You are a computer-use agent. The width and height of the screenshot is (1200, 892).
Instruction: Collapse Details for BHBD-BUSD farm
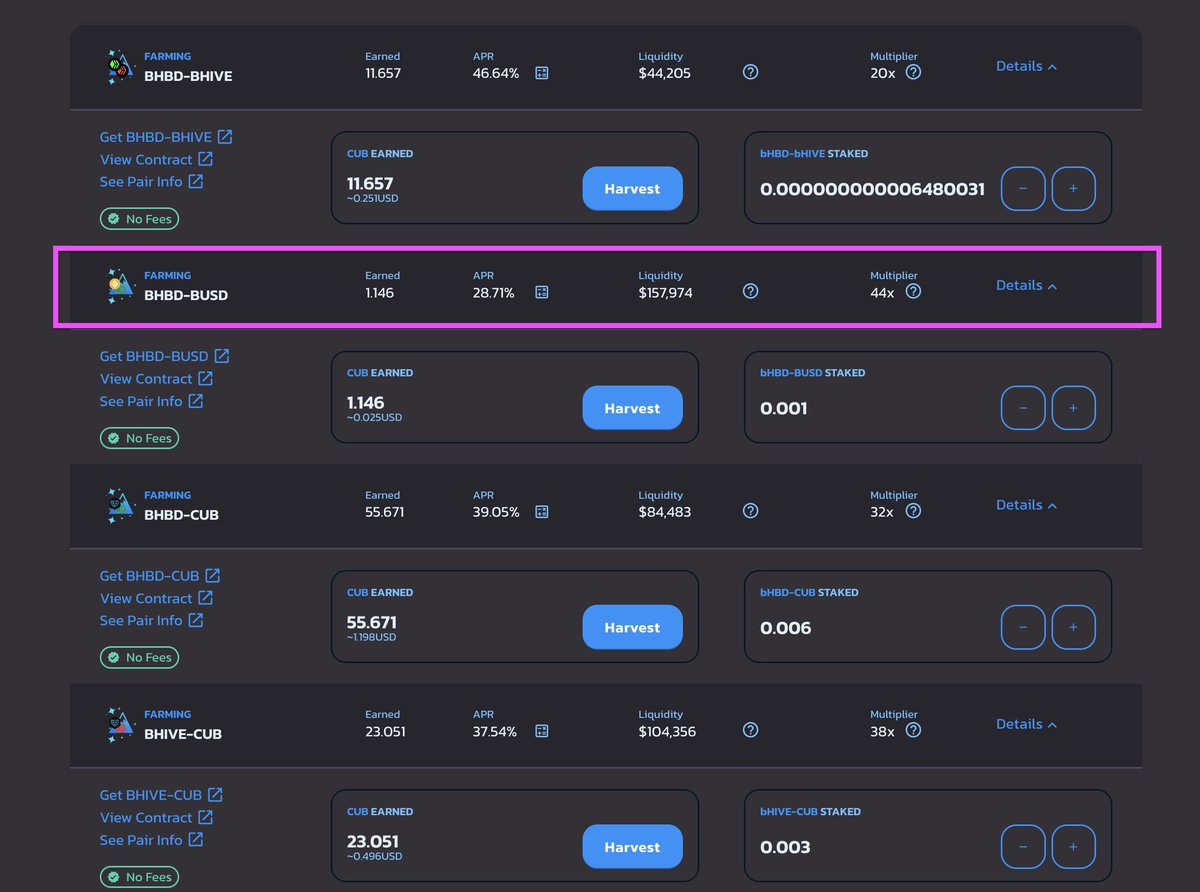pyautogui.click(x=1026, y=285)
